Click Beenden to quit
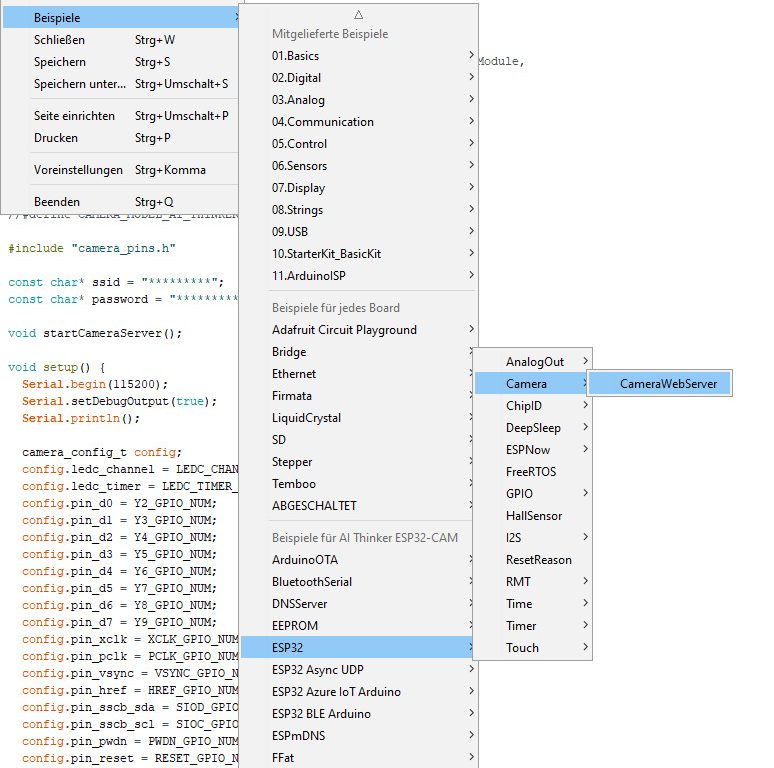 (x=57, y=202)
